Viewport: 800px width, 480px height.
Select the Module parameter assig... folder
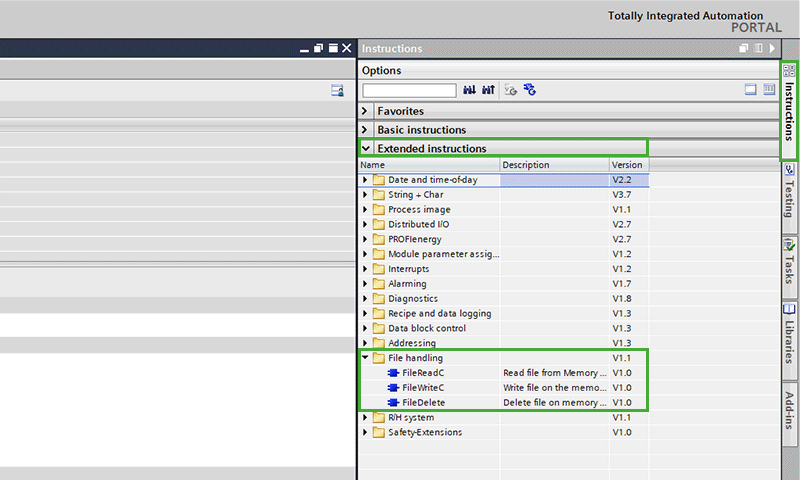[x=443, y=254]
